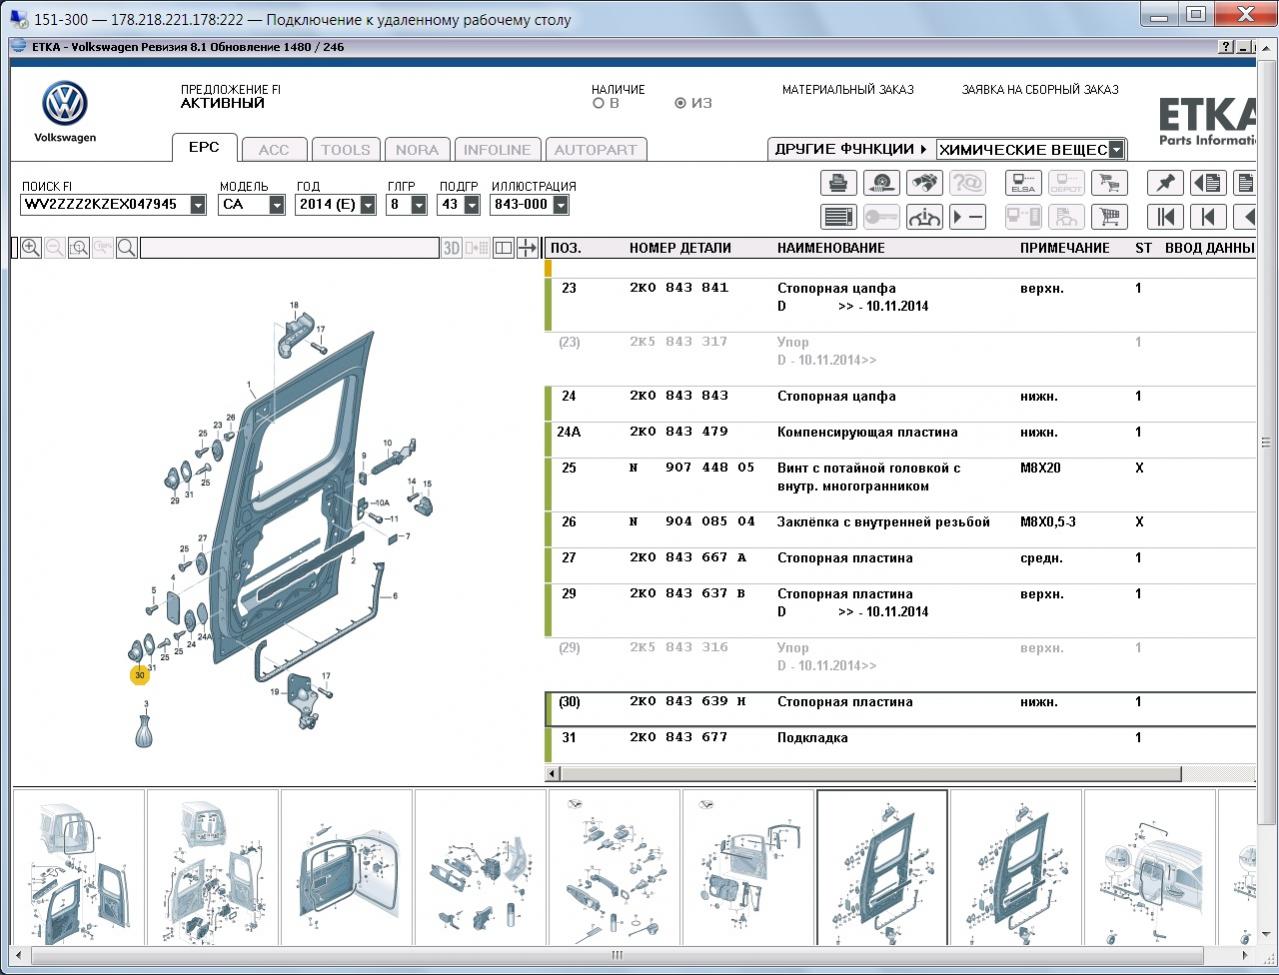Click the double shopping carts icon
This screenshot has width=1279, height=975.
coord(1109,183)
